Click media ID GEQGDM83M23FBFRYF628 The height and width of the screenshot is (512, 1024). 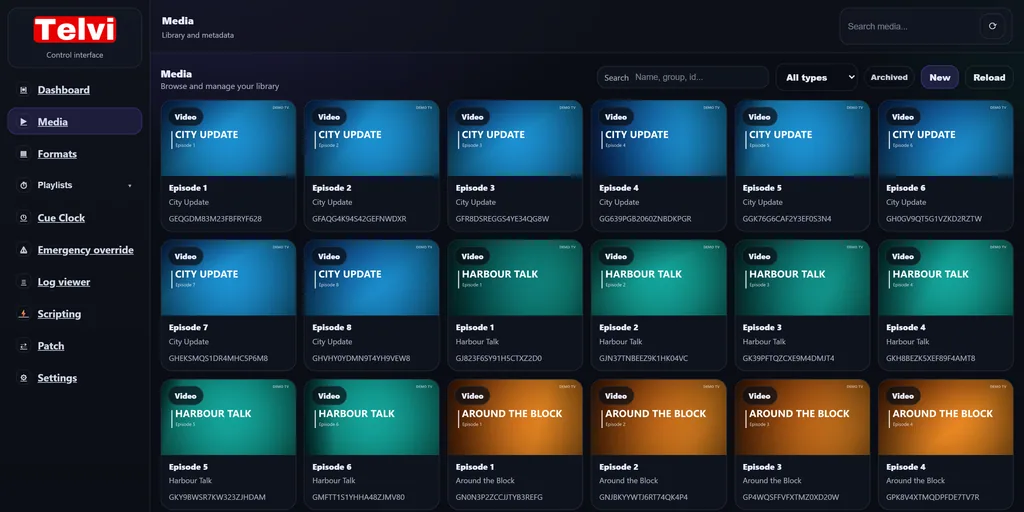[215, 219]
